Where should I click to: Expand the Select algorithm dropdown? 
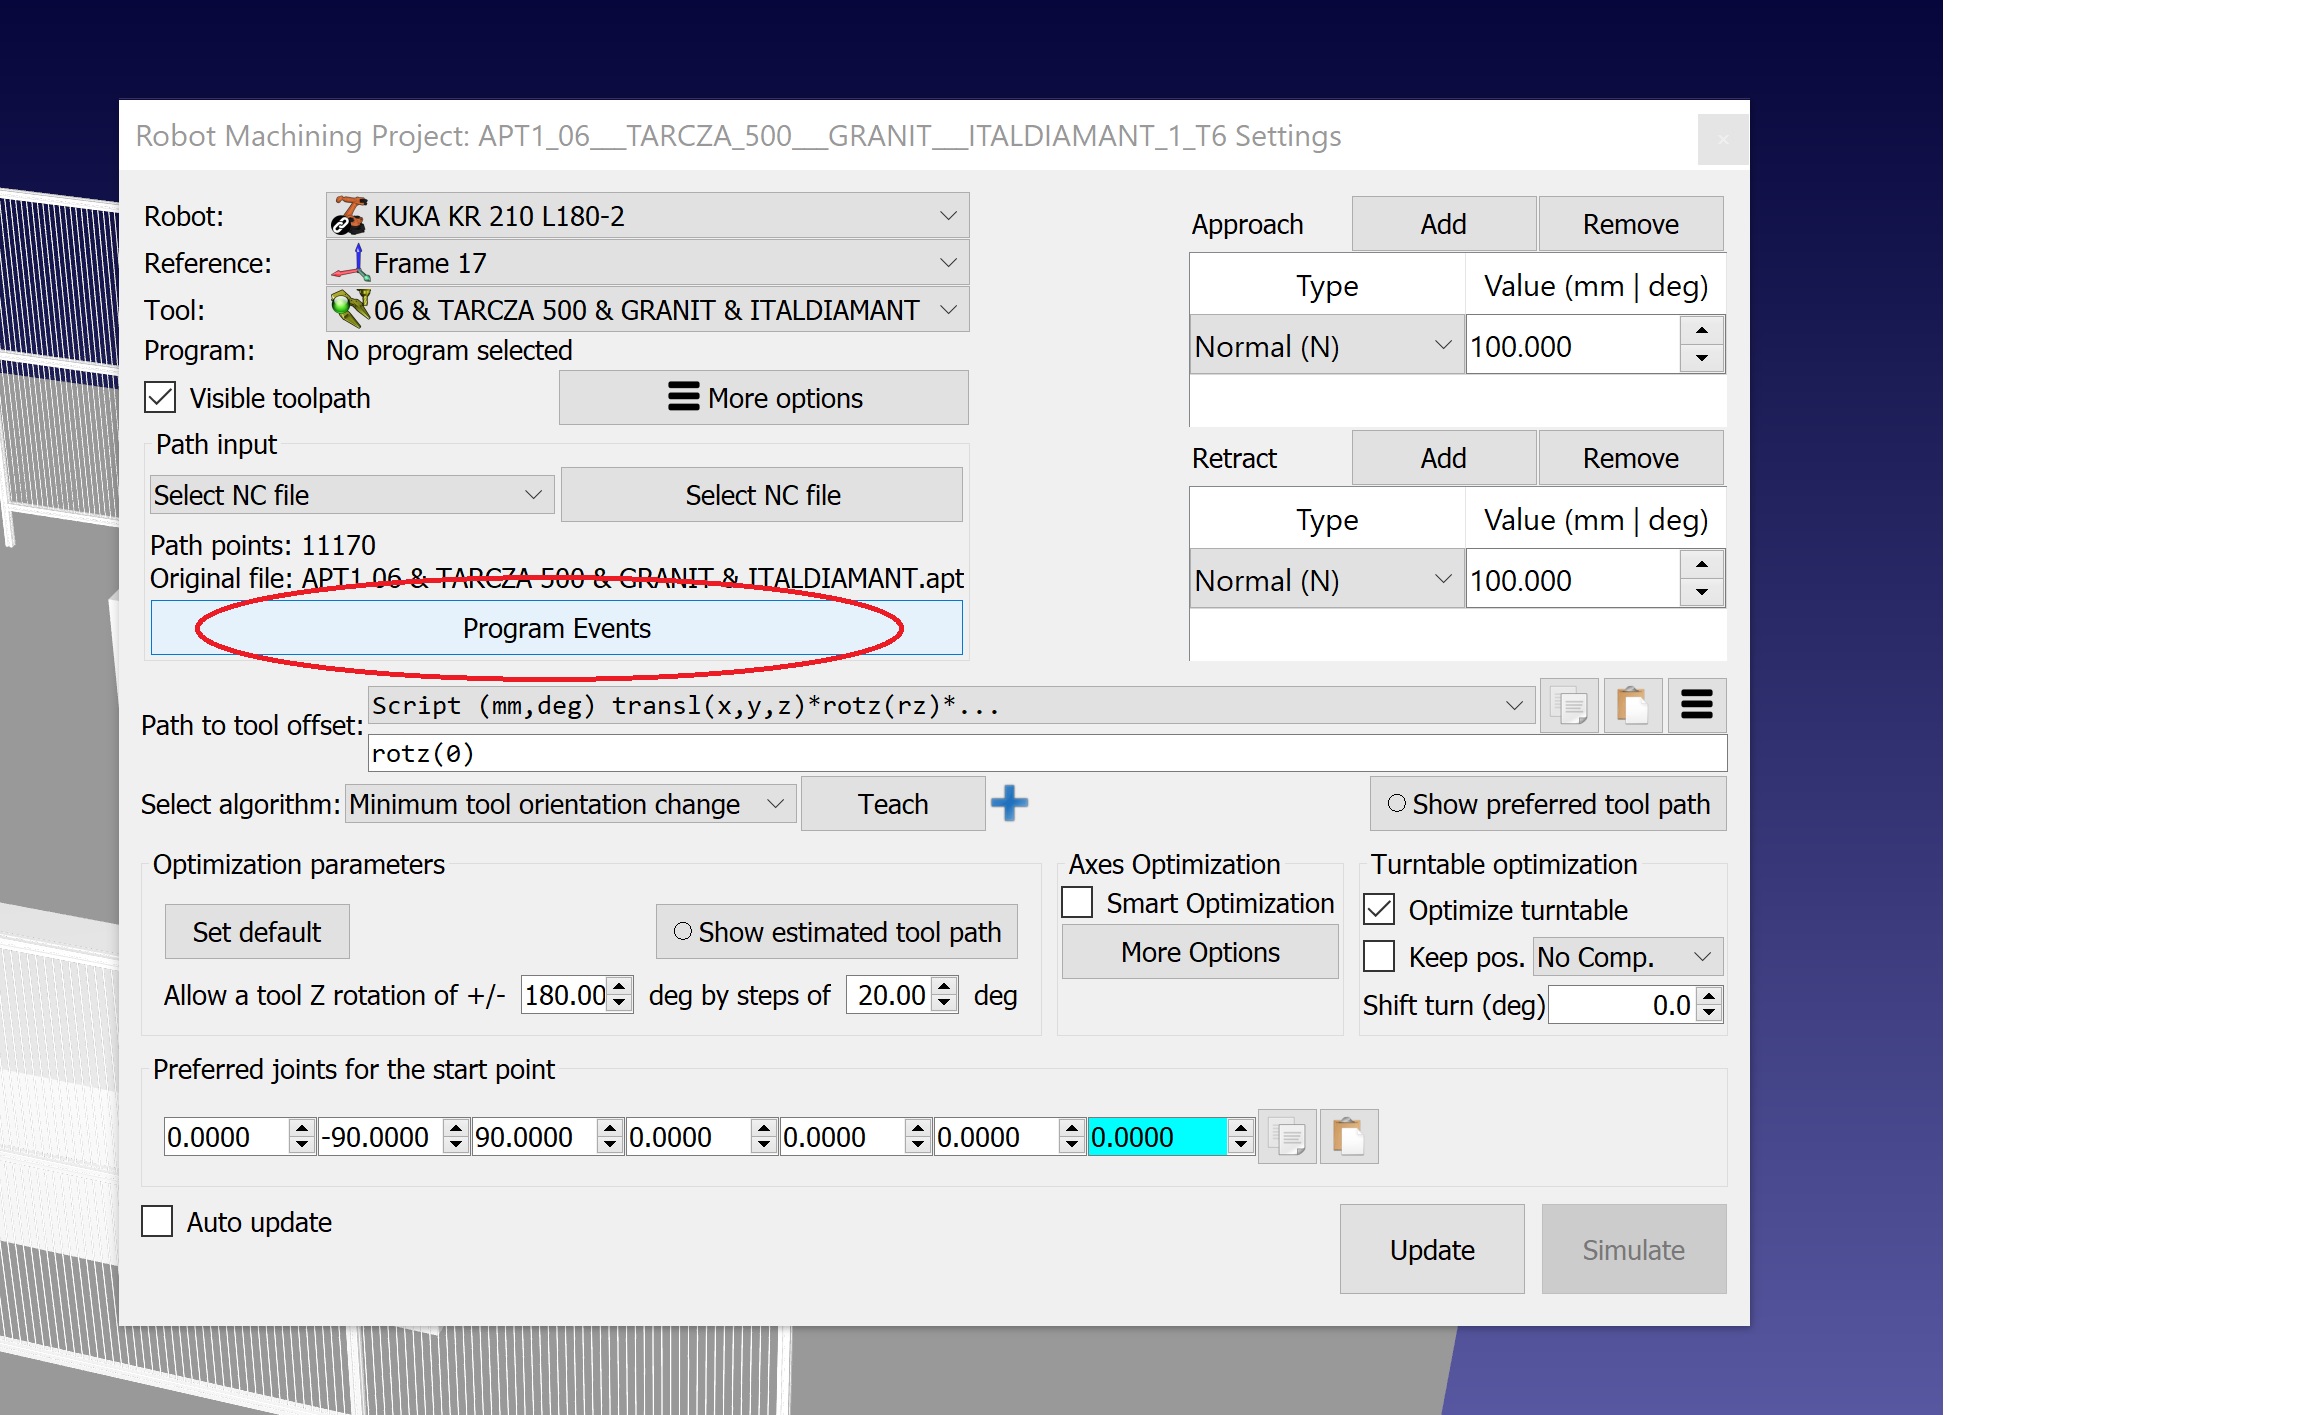570,804
